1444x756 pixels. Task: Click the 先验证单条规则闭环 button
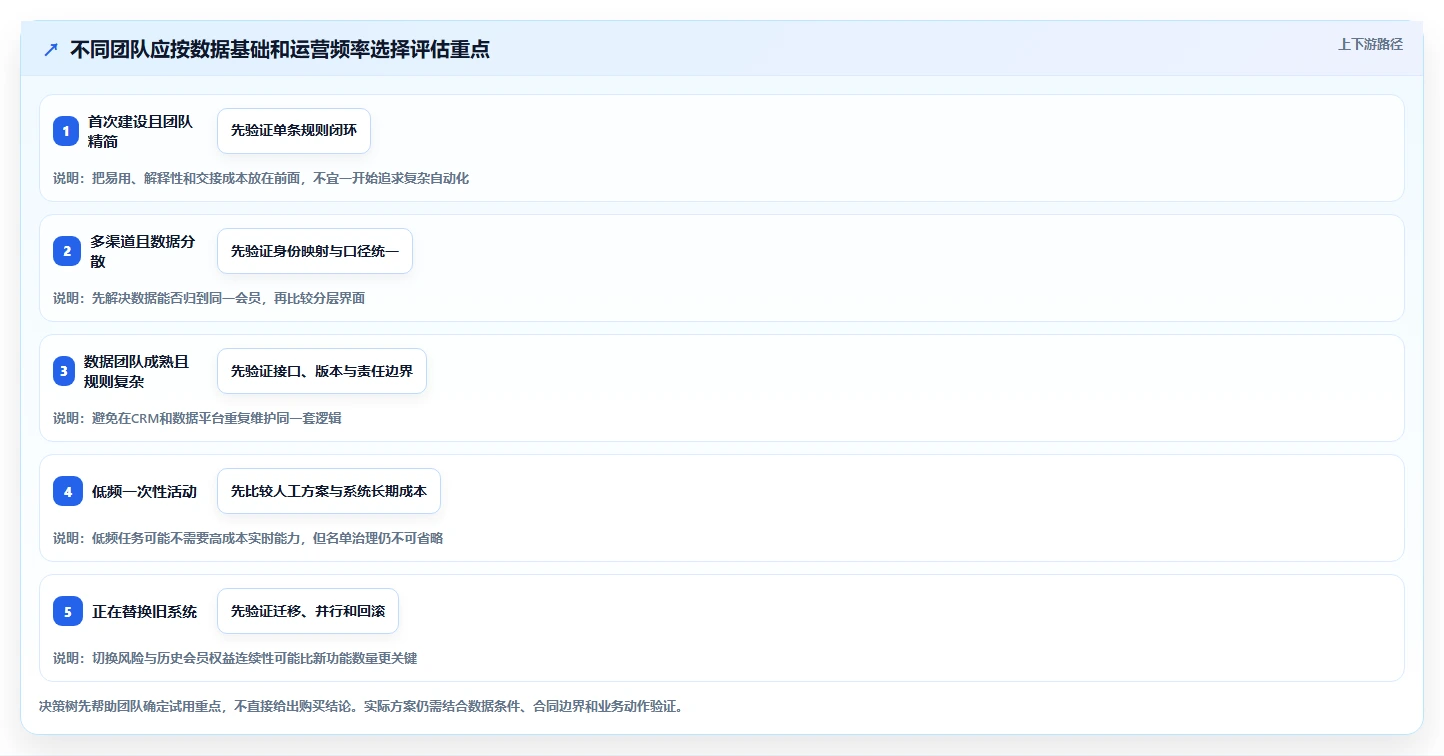coord(294,131)
